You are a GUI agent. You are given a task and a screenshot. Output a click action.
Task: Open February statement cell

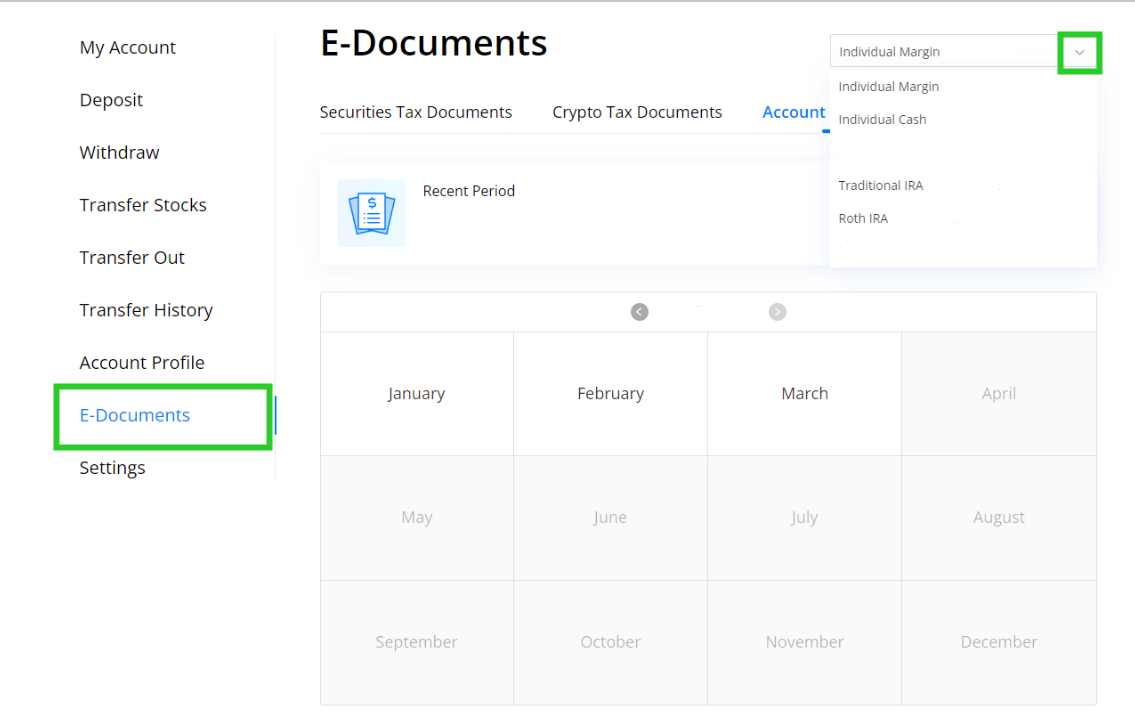tap(610, 394)
